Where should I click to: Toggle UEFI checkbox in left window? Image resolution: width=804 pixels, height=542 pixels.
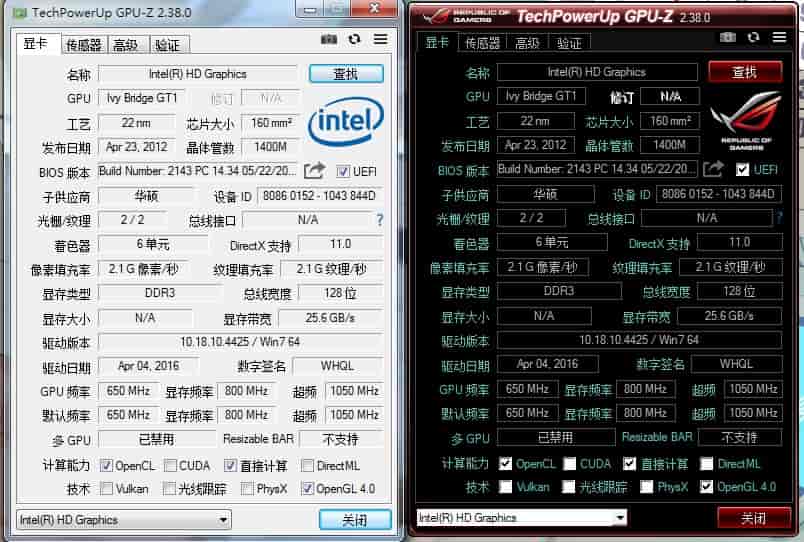pos(343,171)
